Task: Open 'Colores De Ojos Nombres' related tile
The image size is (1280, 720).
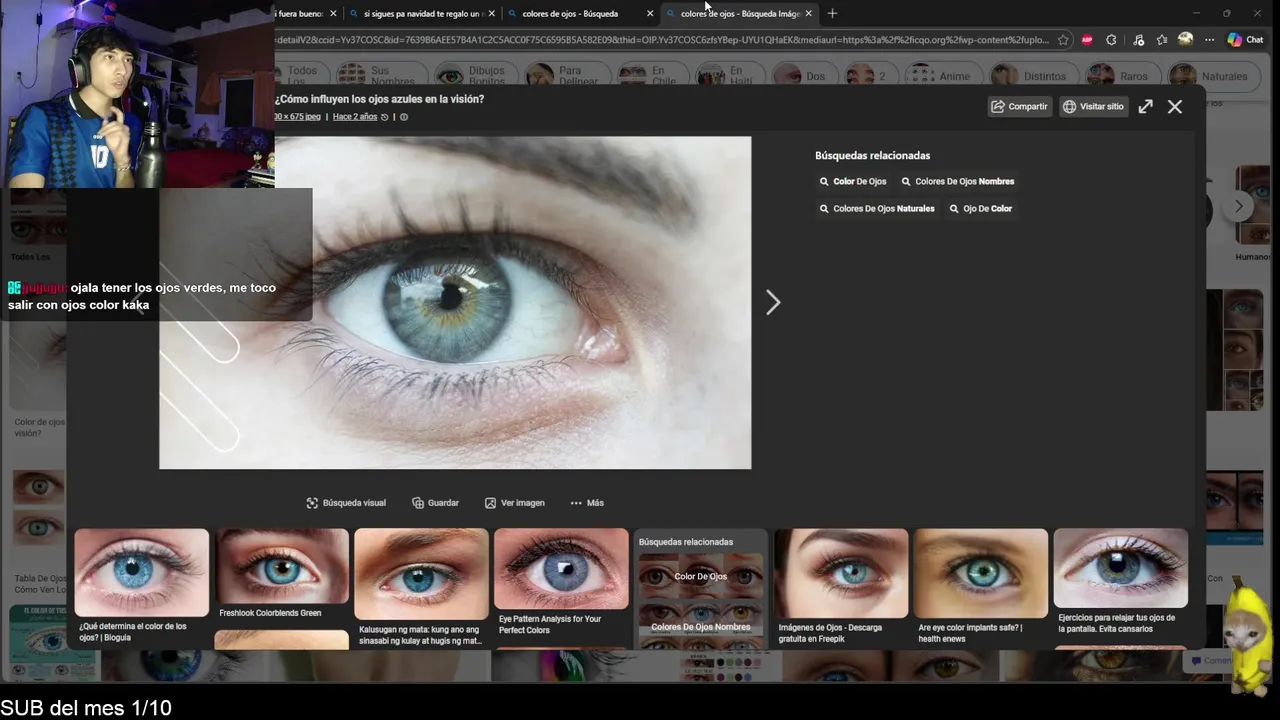Action: click(x=700, y=627)
